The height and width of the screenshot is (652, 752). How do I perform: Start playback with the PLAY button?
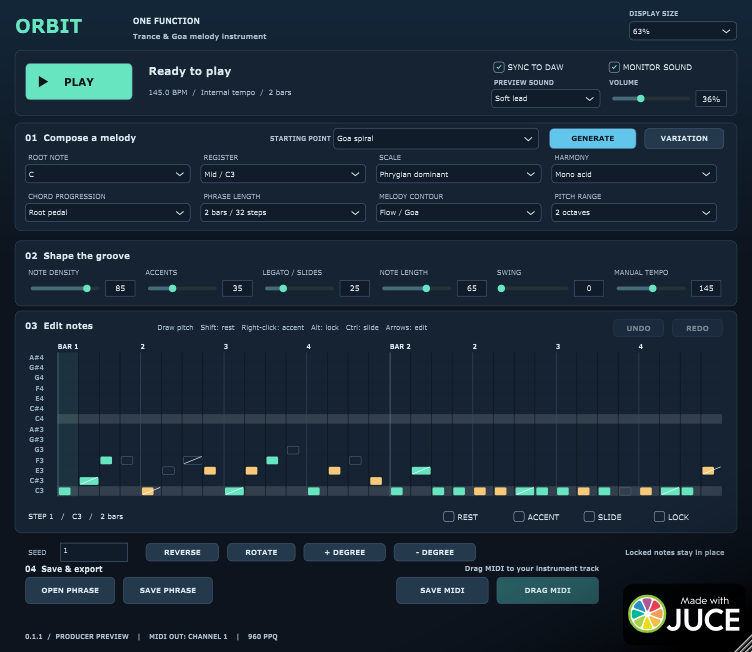click(79, 82)
